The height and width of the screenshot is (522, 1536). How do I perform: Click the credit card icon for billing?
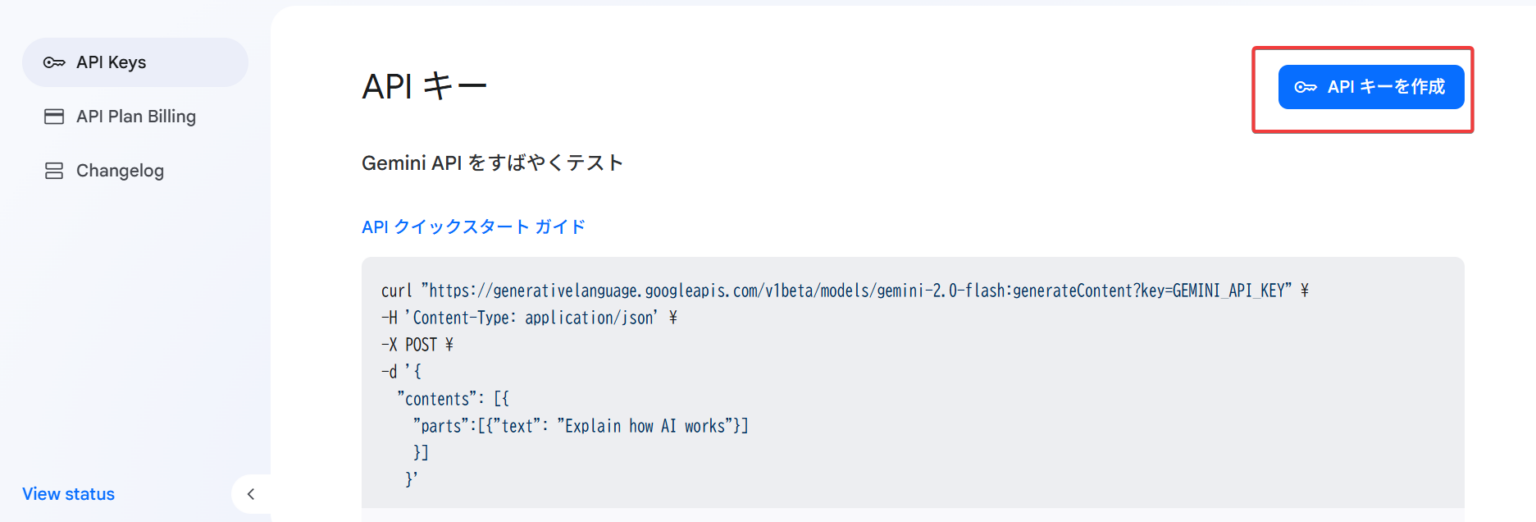(54, 117)
